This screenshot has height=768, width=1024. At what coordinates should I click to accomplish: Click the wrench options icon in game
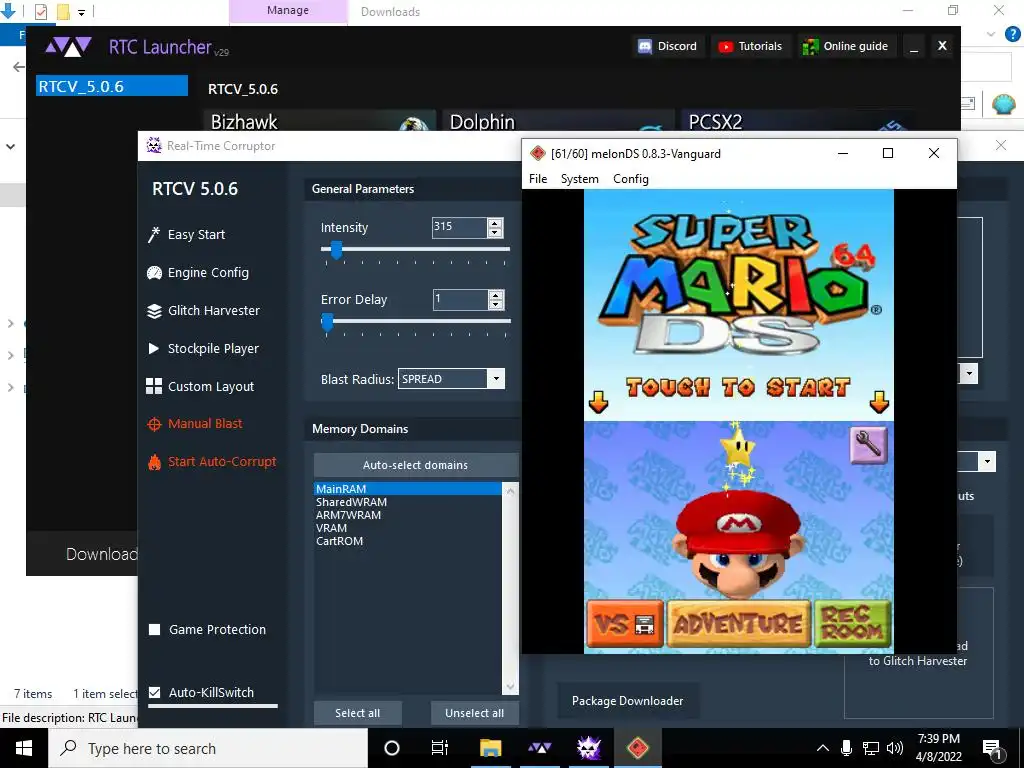point(869,445)
